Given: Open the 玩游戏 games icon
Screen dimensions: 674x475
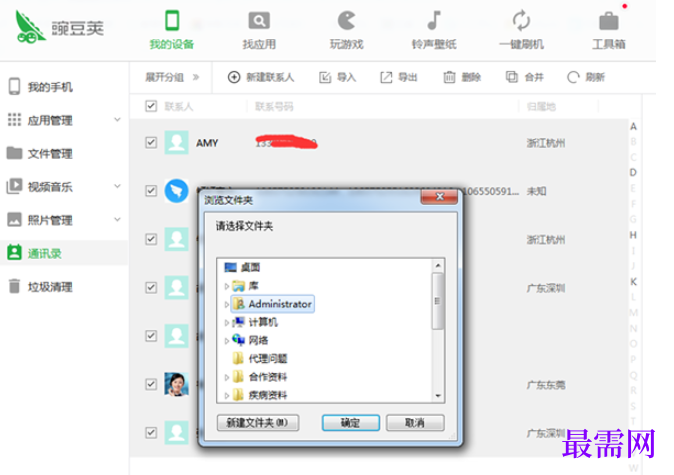Looking at the screenshot, I should (x=346, y=21).
